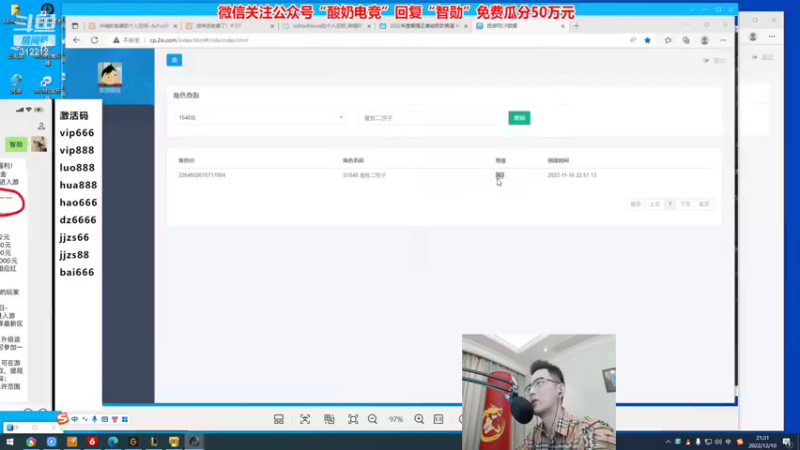800x450 pixels.
Task: Close the active rightmost browser tab
Action: pos(563,26)
